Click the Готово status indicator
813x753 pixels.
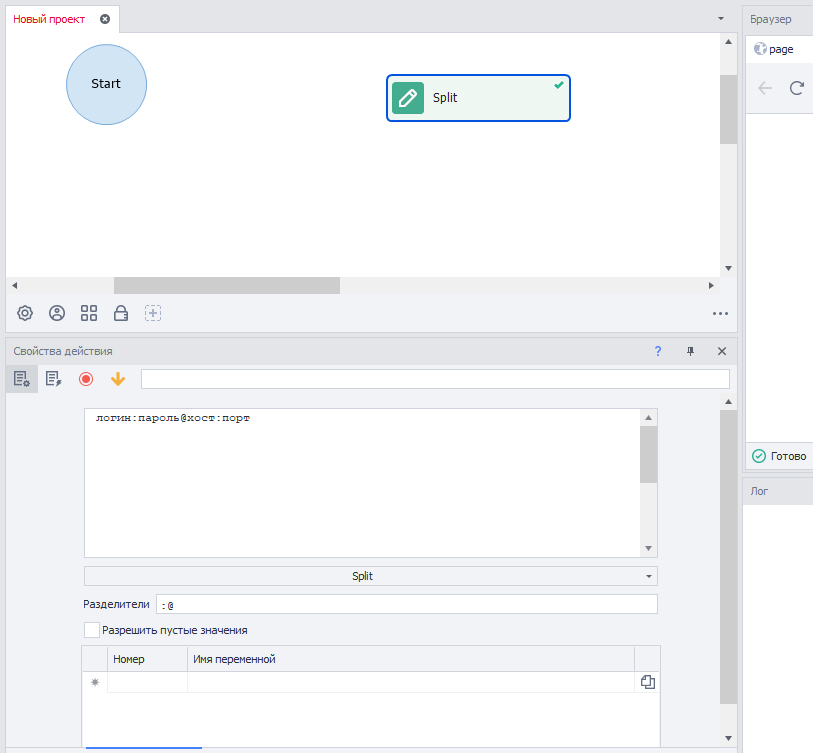[779, 456]
